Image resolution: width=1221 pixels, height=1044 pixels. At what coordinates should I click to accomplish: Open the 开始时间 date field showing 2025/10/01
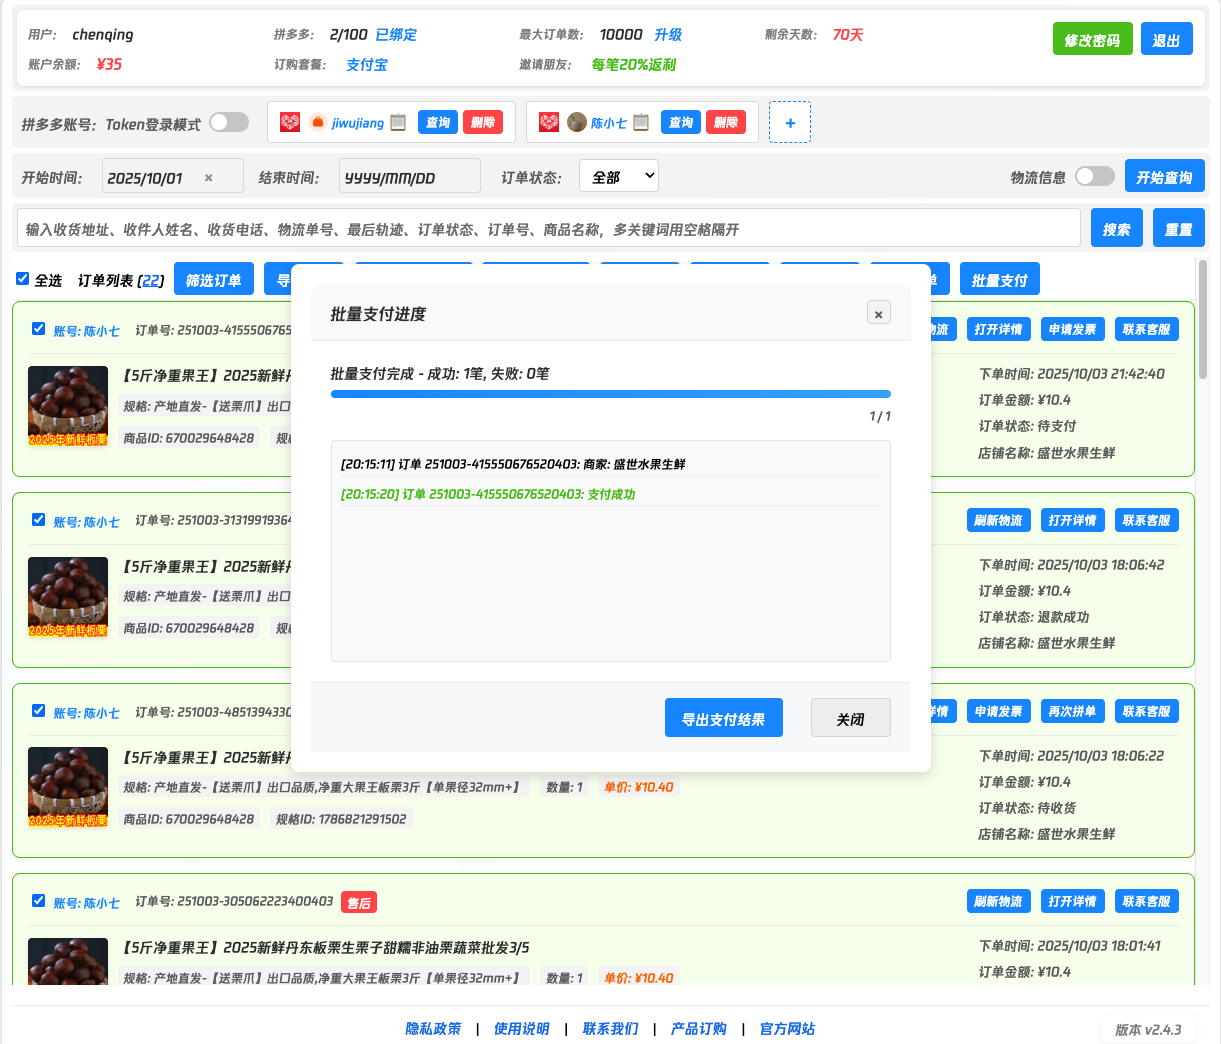150,177
